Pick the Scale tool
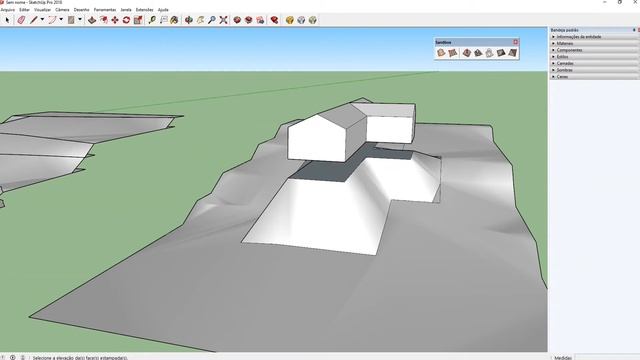This screenshot has height=360, width=640. click(x=138, y=20)
